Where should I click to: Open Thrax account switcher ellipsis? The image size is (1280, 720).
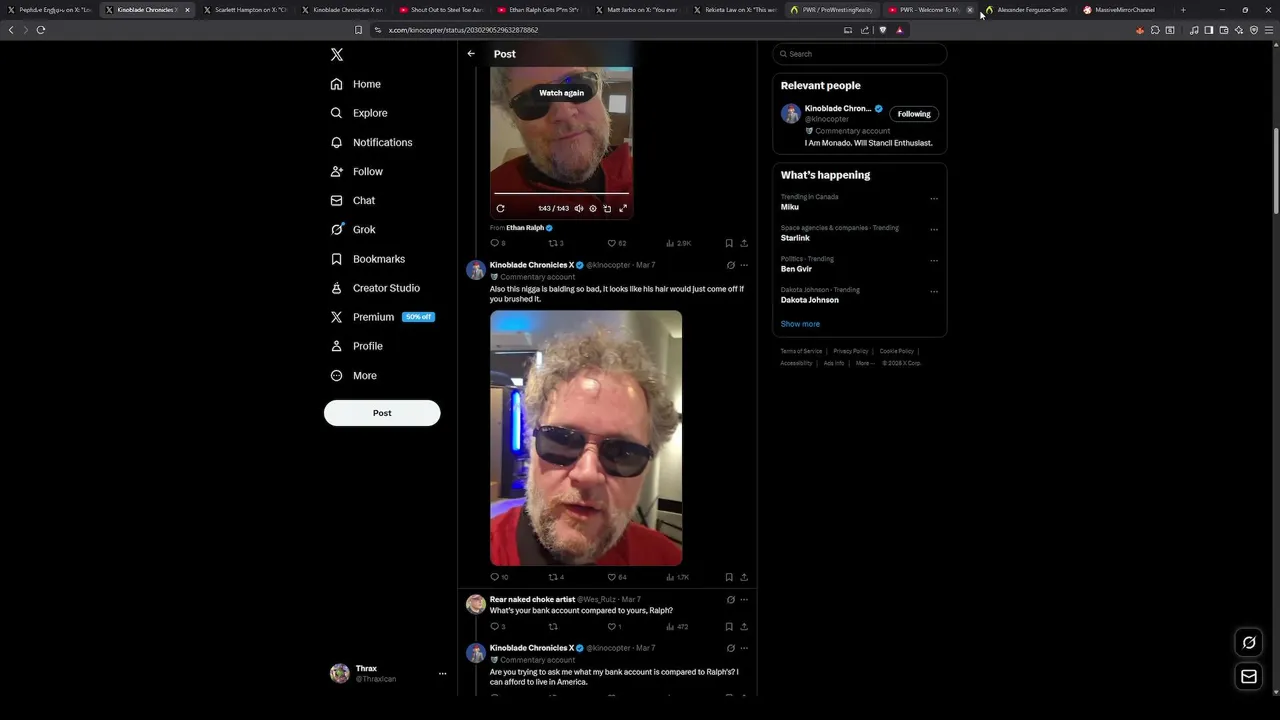point(442,674)
